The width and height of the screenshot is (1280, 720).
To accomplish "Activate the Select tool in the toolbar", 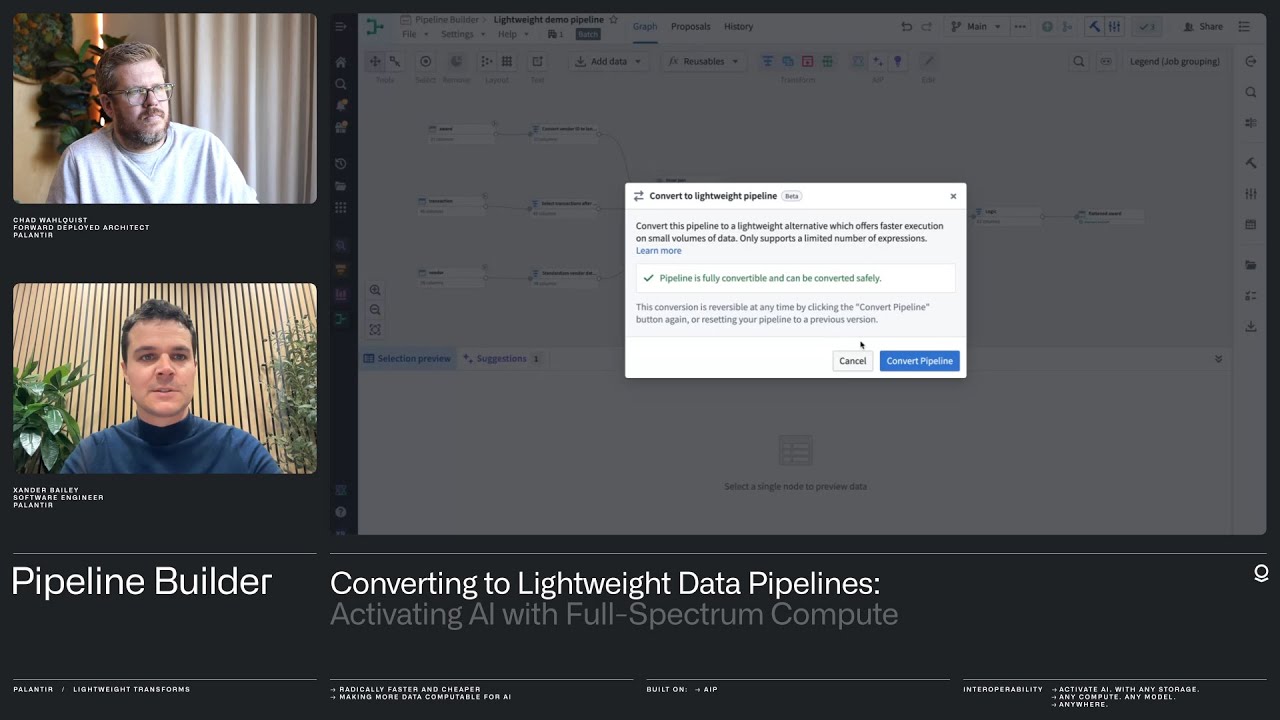I will pyautogui.click(x=425, y=61).
